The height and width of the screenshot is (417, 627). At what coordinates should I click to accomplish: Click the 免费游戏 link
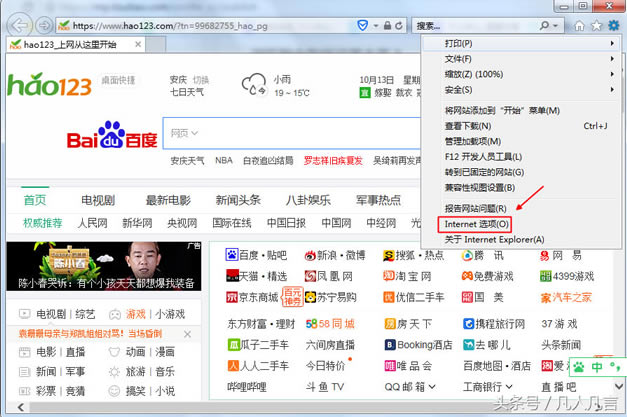[487, 276]
